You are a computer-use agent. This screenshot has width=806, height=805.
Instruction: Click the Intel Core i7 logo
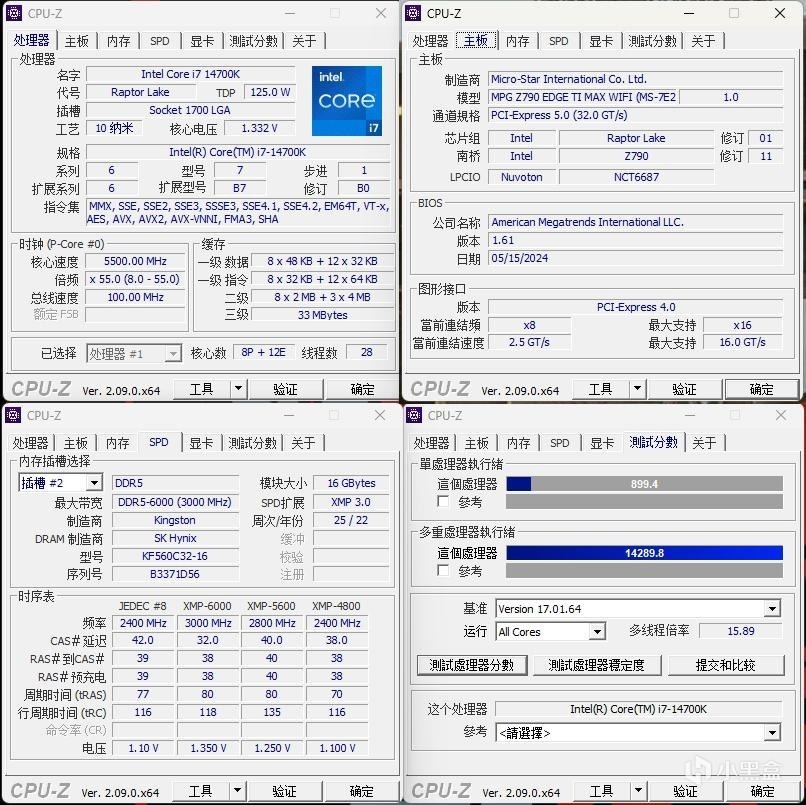[347, 101]
